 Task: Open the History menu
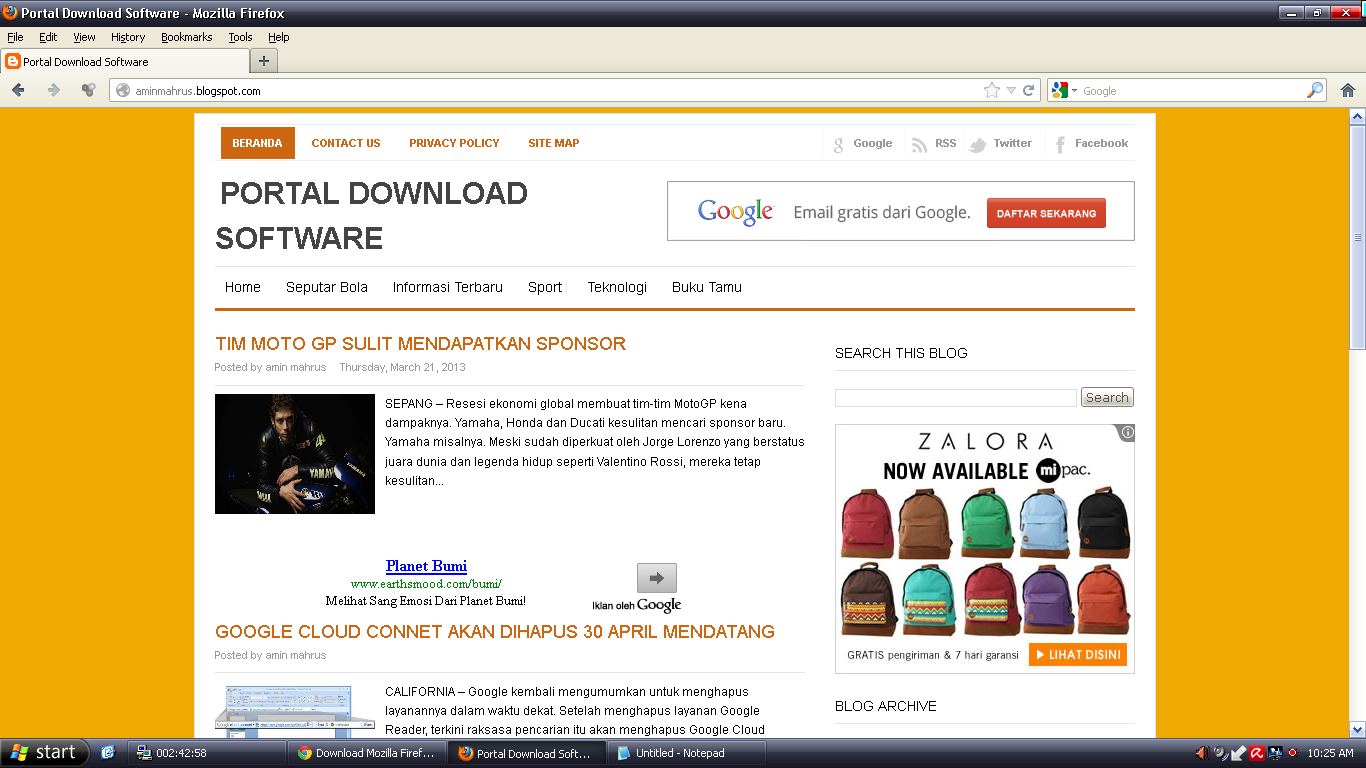pyautogui.click(x=128, y=37)
